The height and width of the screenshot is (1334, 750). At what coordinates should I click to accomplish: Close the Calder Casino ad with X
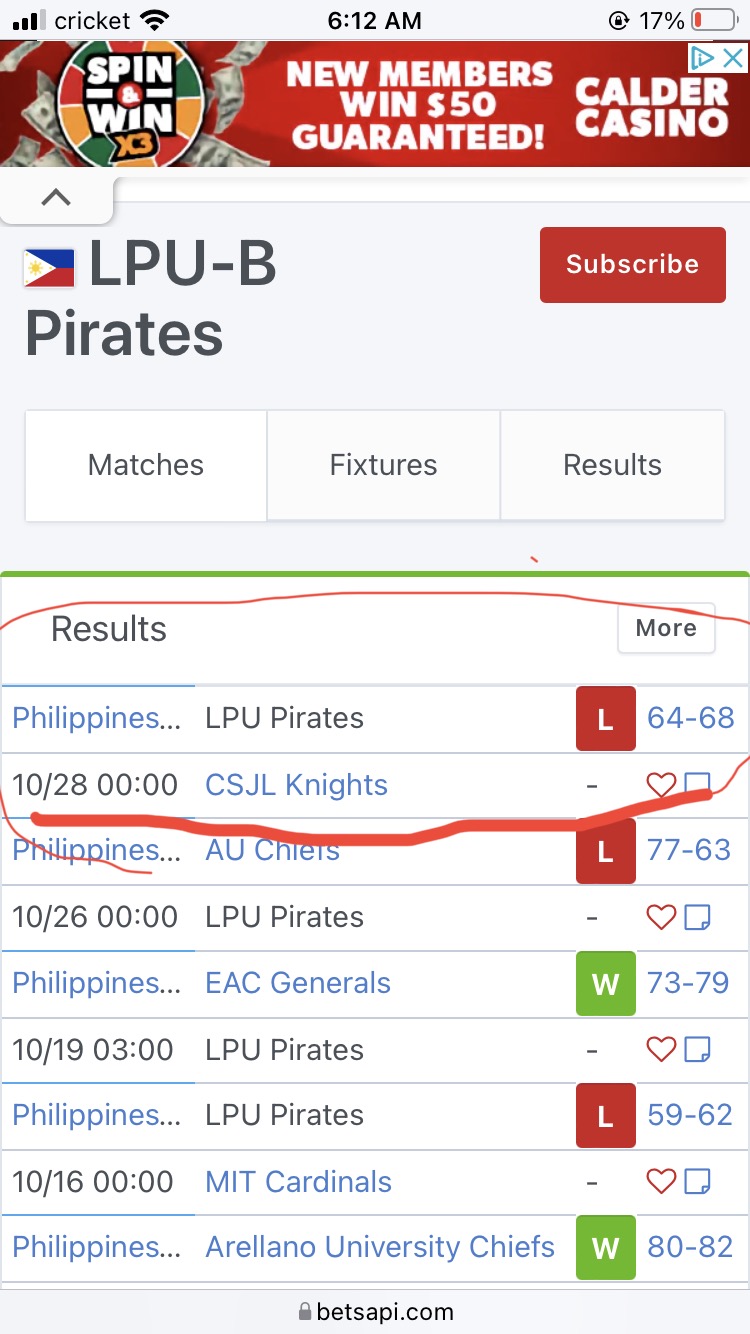coord(734,58)
